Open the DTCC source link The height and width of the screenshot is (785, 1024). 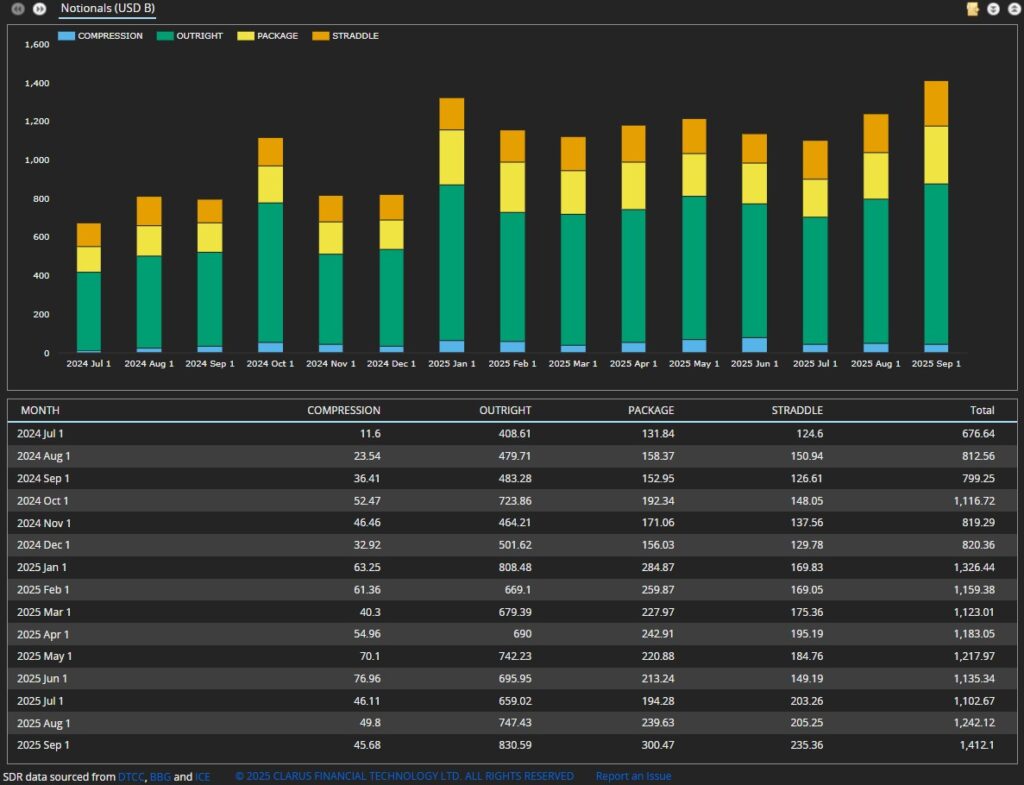[131, 776]
